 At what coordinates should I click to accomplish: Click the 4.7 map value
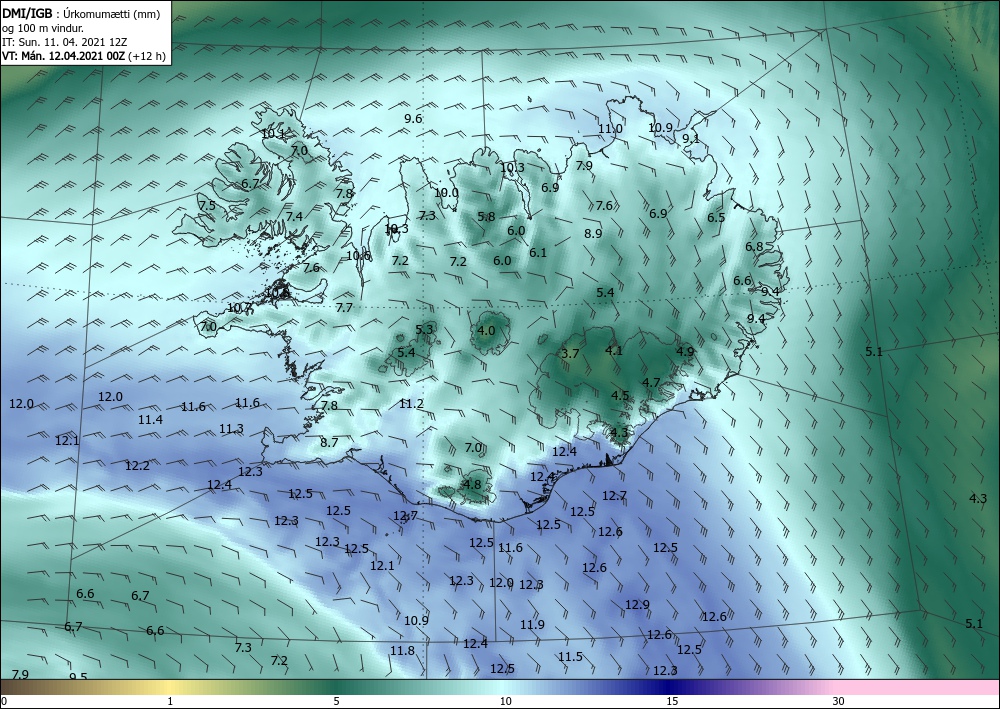[x=651, y=383]
